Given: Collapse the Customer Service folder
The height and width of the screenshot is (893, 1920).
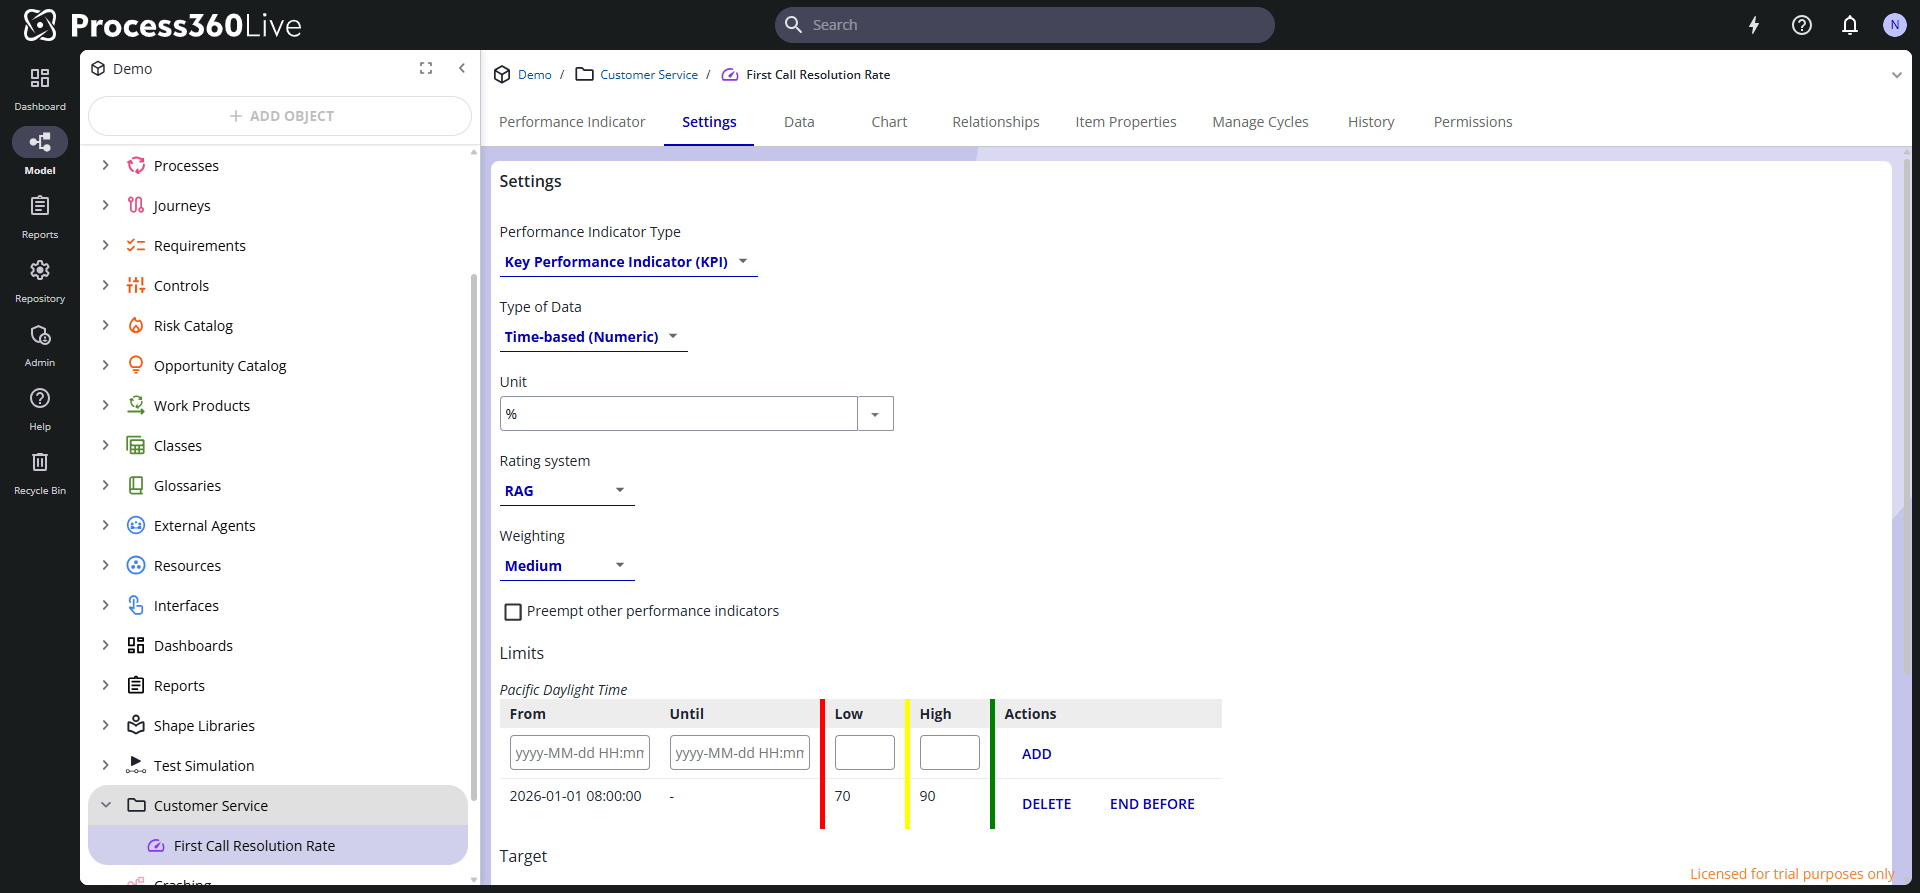Looking at the screenshot, I should click(106, 805).
